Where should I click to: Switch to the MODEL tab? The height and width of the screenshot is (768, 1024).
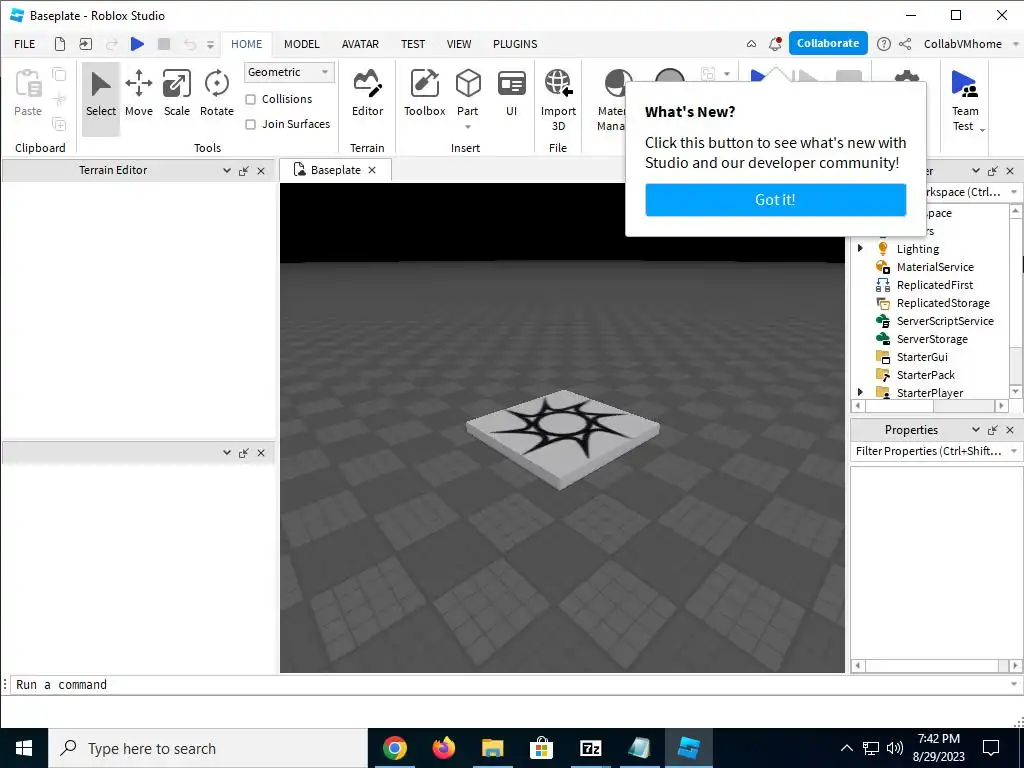pyautogui.click(x=302, y=44)
